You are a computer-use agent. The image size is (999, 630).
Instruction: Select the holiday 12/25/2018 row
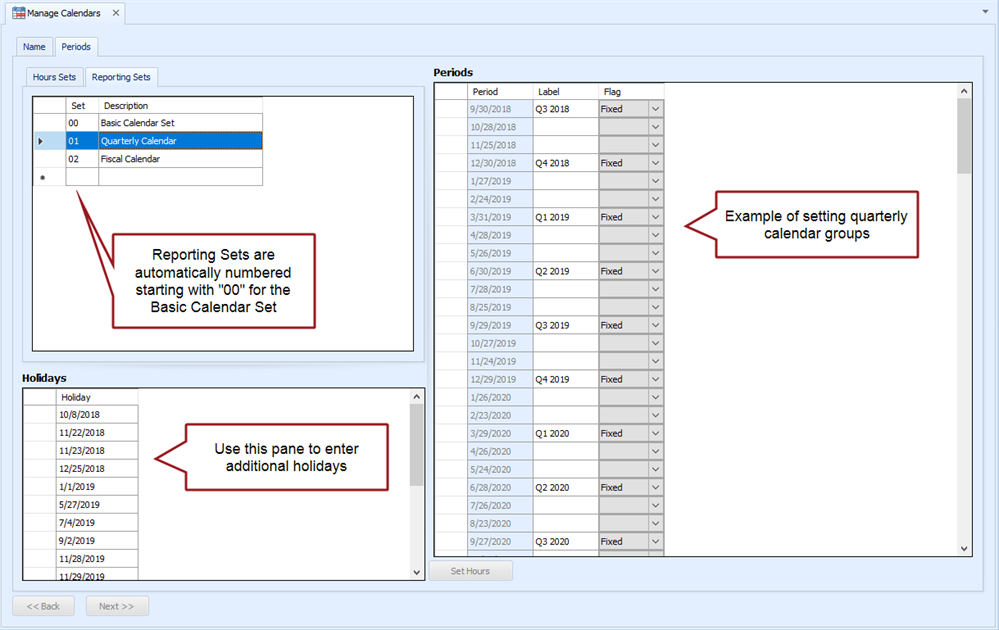click(x=96, y=469)
